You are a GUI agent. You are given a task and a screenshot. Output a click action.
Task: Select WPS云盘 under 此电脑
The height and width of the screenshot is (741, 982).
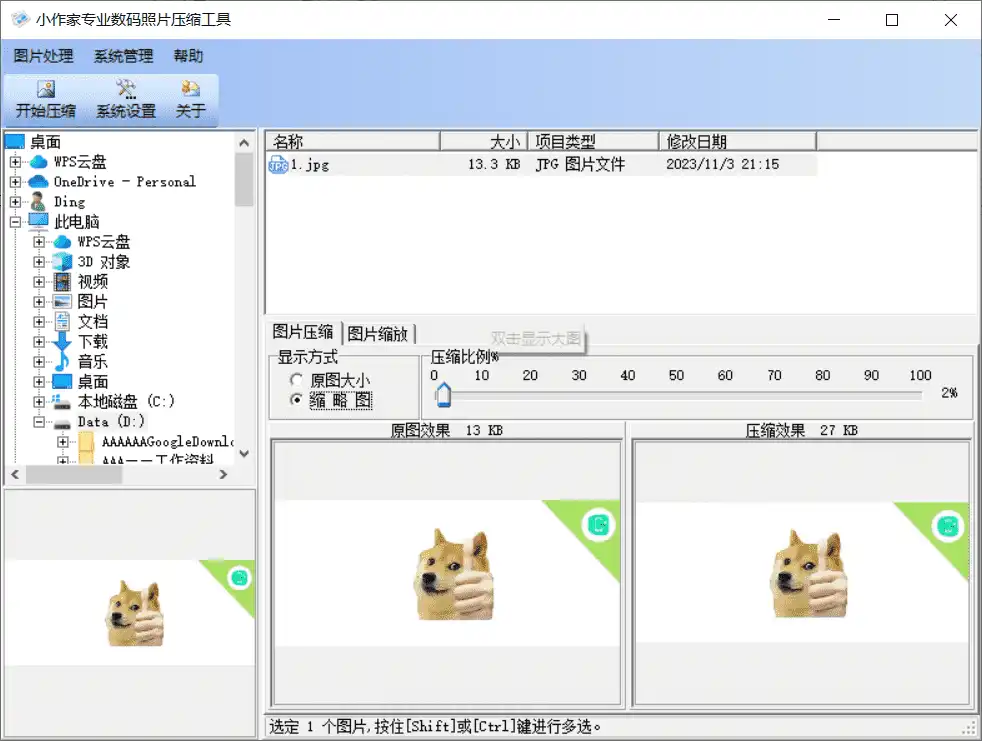click(104, 242)
